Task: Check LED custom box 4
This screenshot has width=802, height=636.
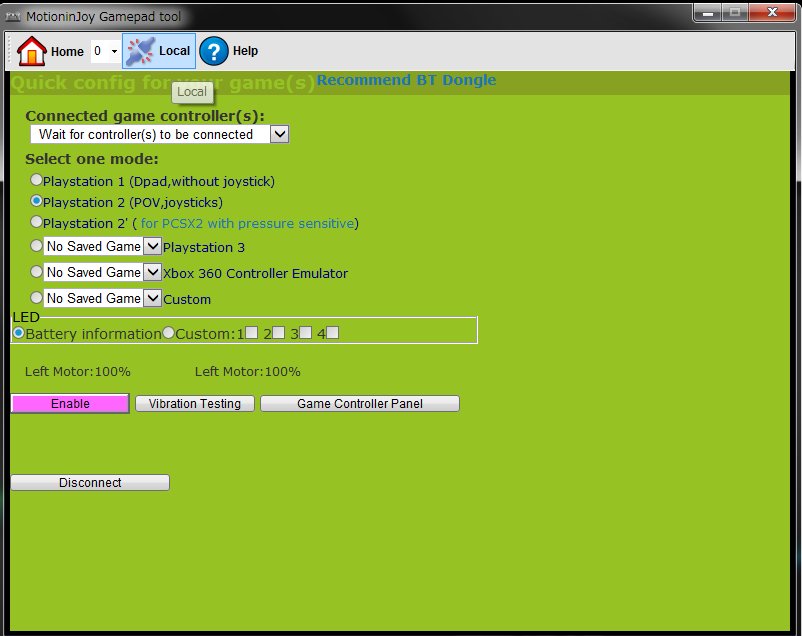Action: (x=332, y=333)
